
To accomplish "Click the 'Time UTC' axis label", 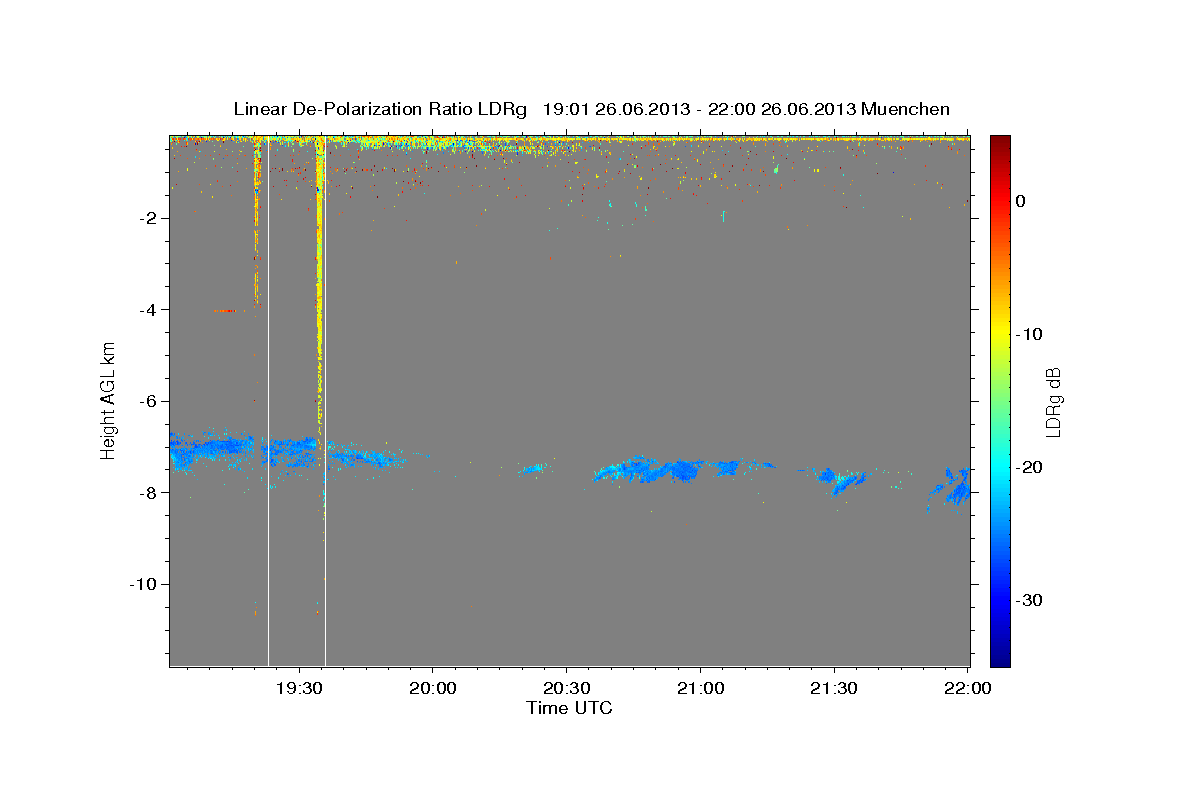I will coord(569,708).
